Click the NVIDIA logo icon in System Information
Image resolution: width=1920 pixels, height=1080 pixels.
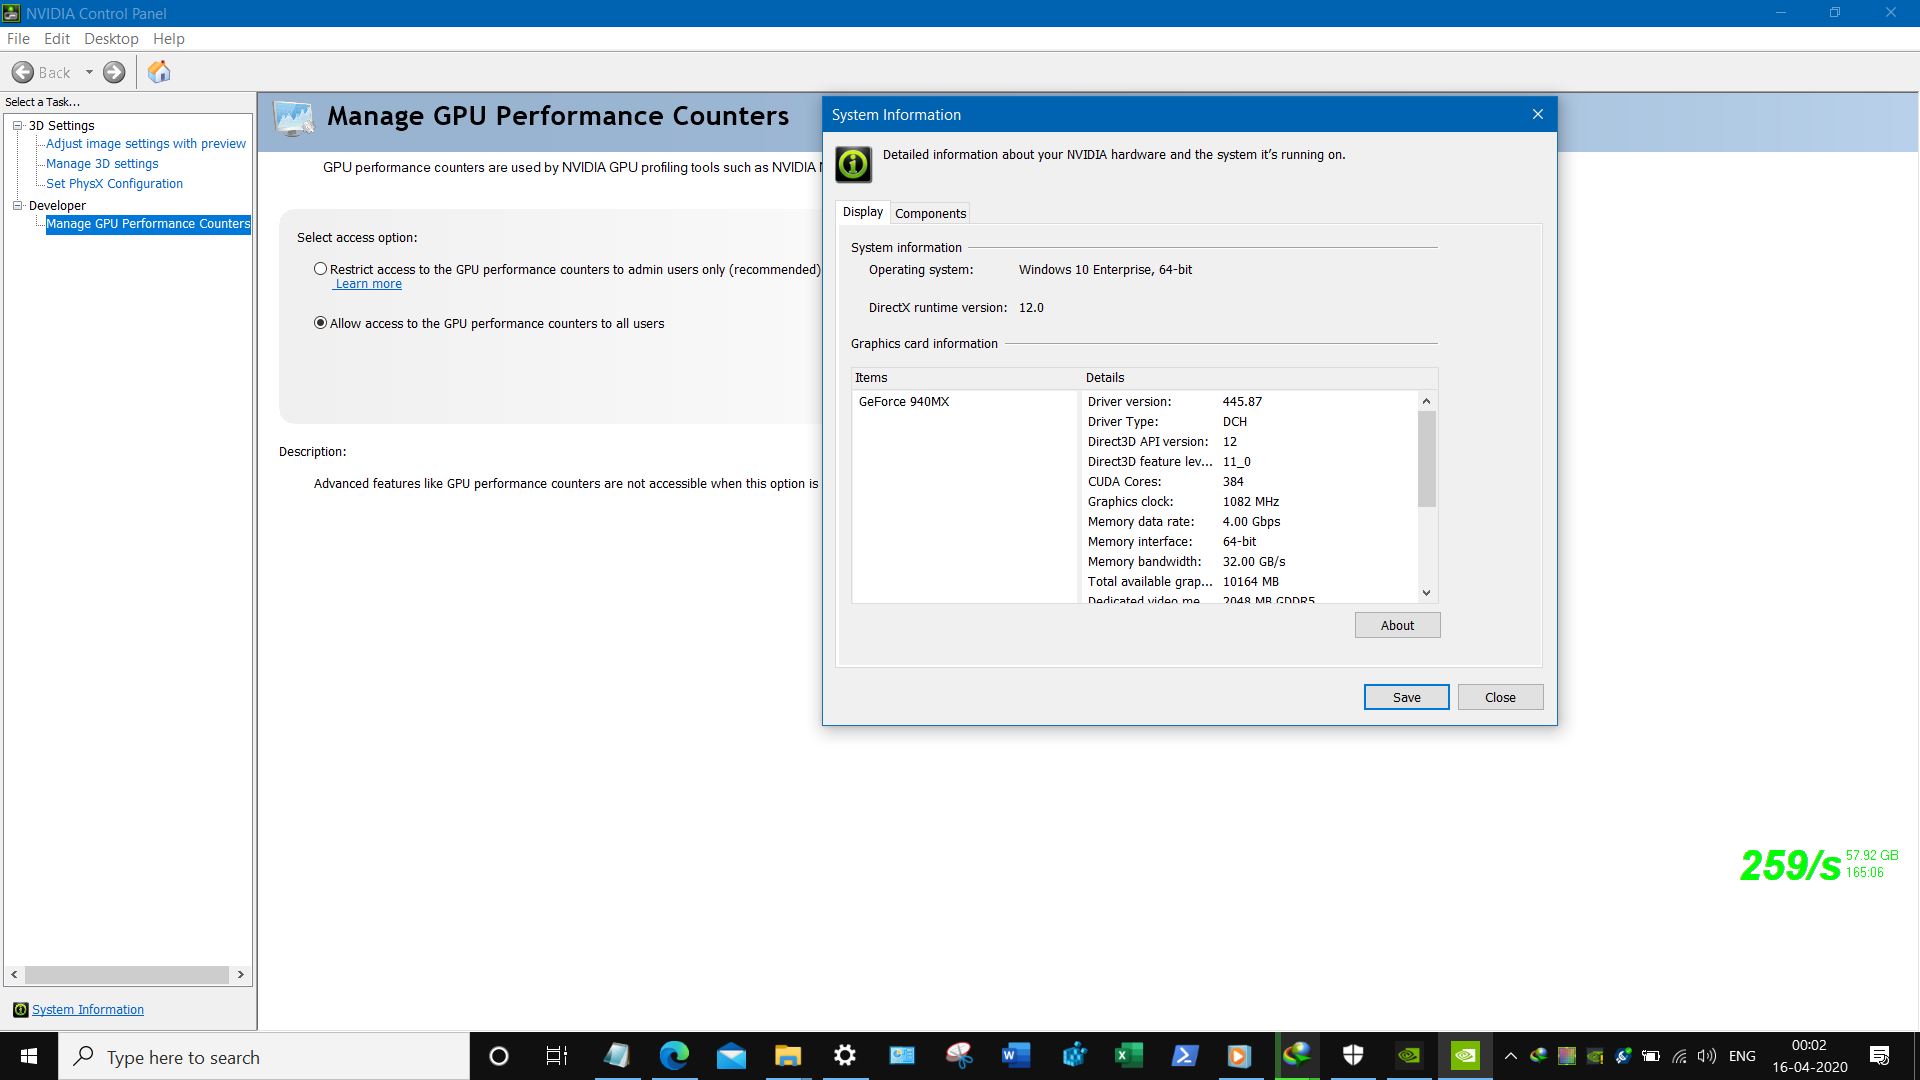click(x=853, y=162)
